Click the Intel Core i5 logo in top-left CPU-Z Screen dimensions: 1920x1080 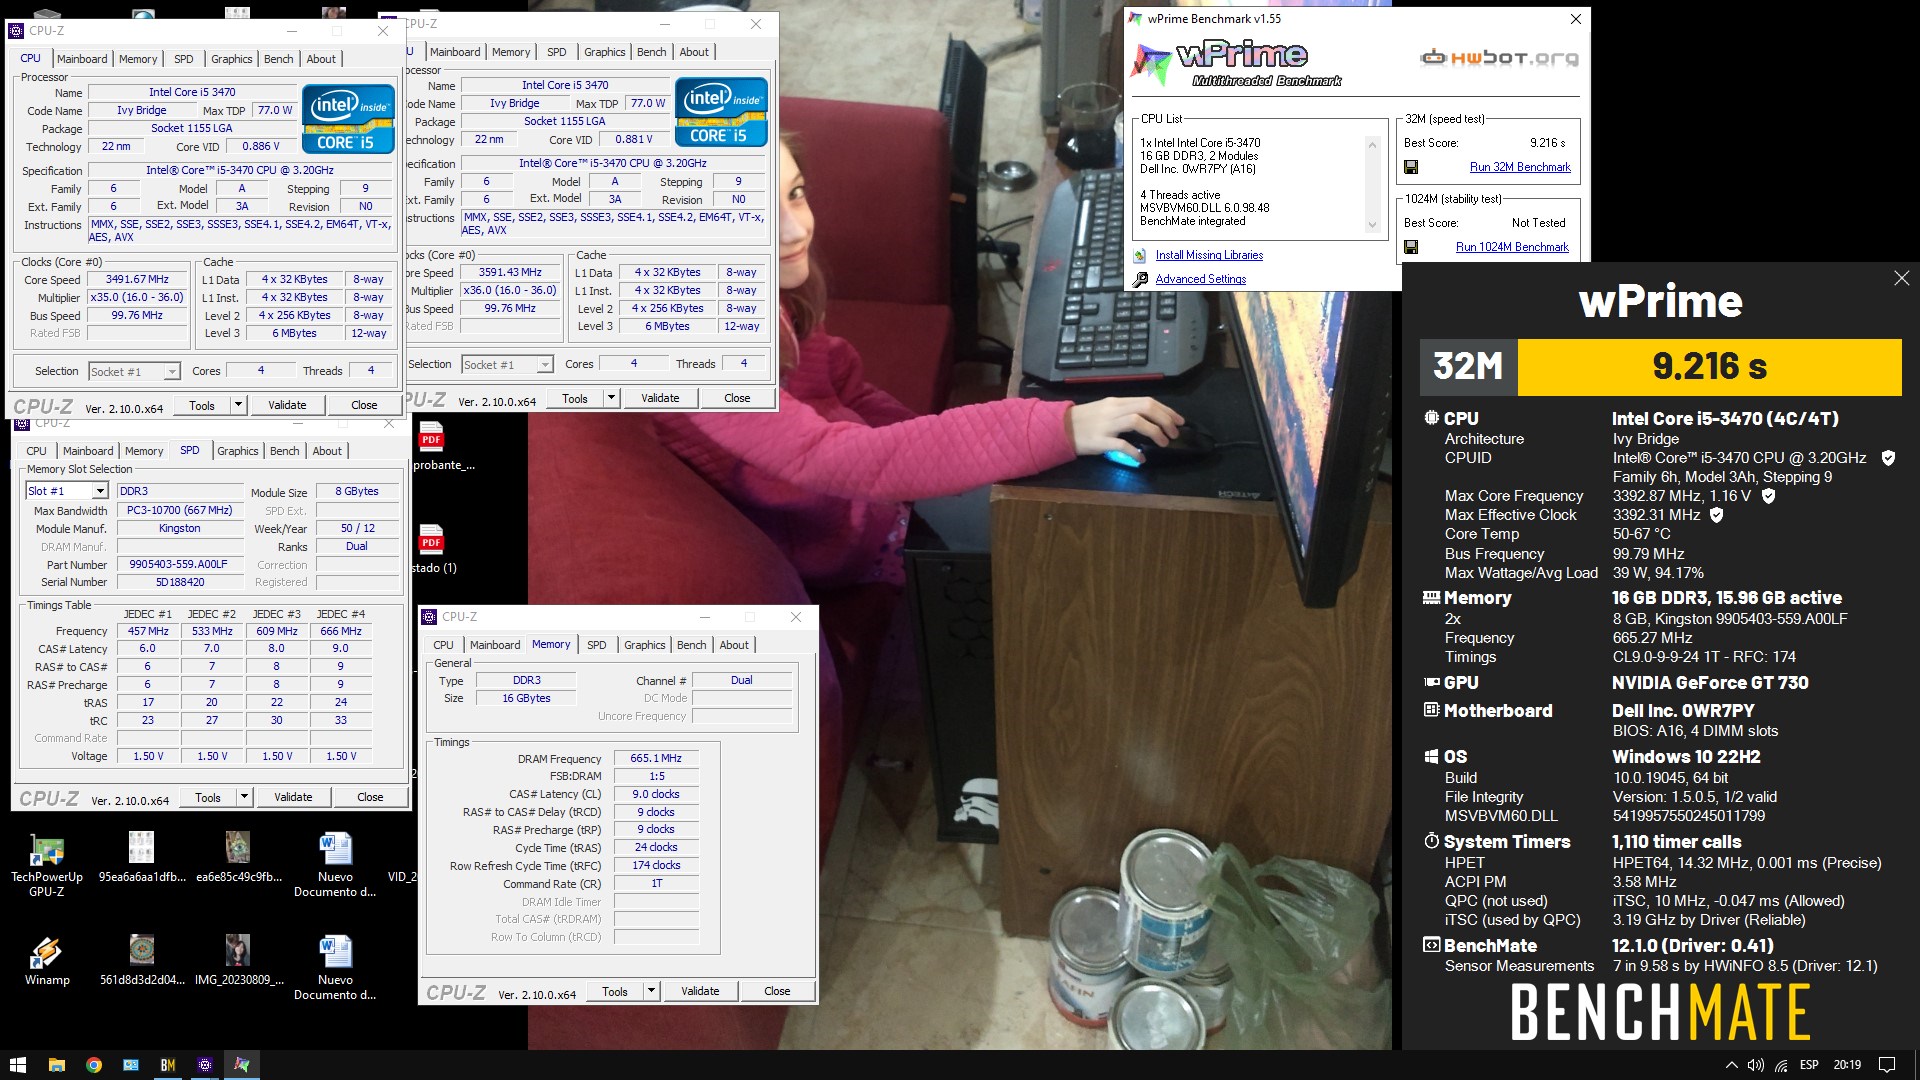348,119
